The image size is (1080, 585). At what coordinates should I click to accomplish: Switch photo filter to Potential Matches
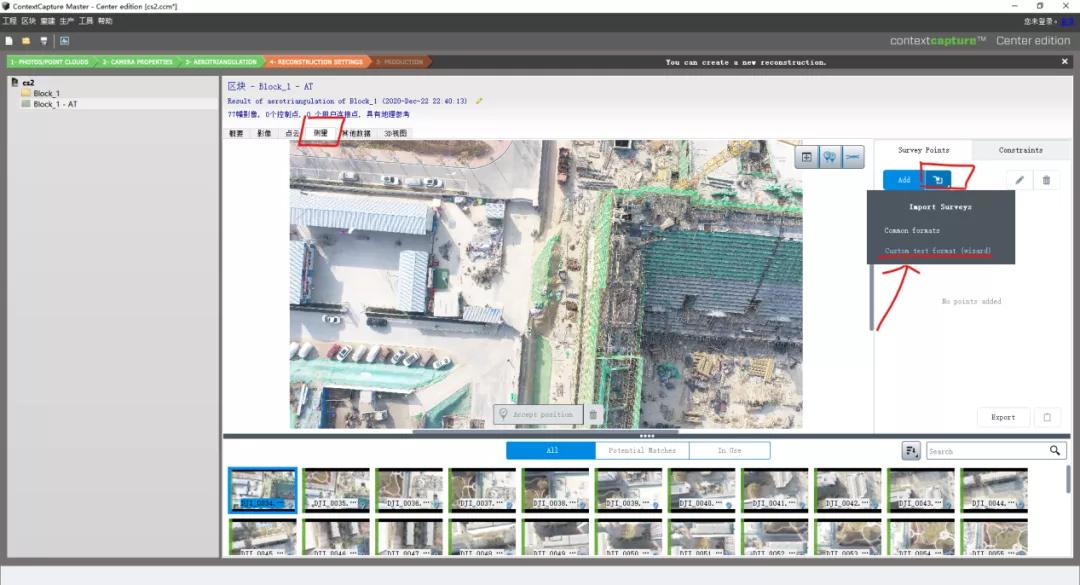pyautogui.click(x=641, y=450)
